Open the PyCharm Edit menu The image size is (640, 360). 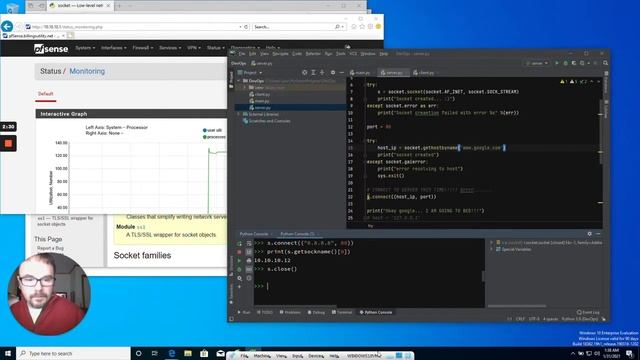click(x=253, y=54)
